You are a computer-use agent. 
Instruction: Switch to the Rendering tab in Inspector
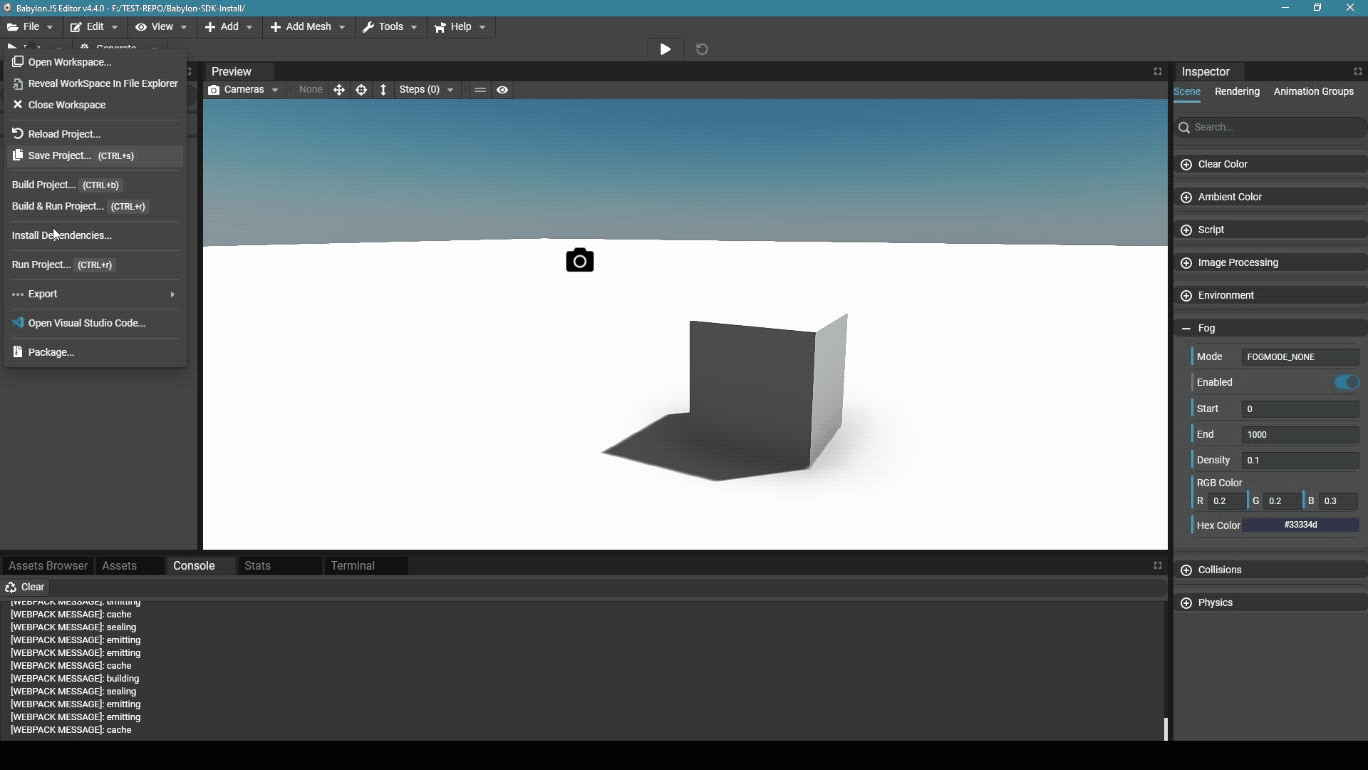[1237, 91]
